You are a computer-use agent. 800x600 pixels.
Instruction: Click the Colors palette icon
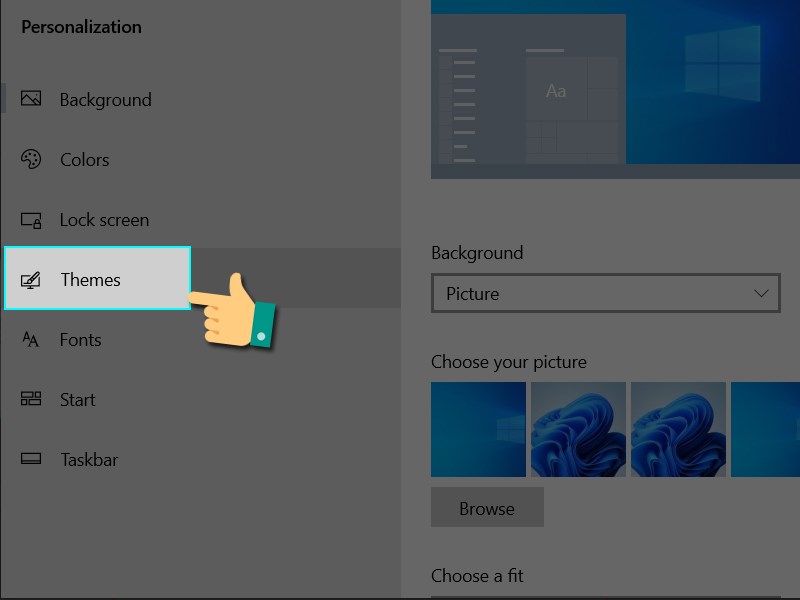point(32,159)
